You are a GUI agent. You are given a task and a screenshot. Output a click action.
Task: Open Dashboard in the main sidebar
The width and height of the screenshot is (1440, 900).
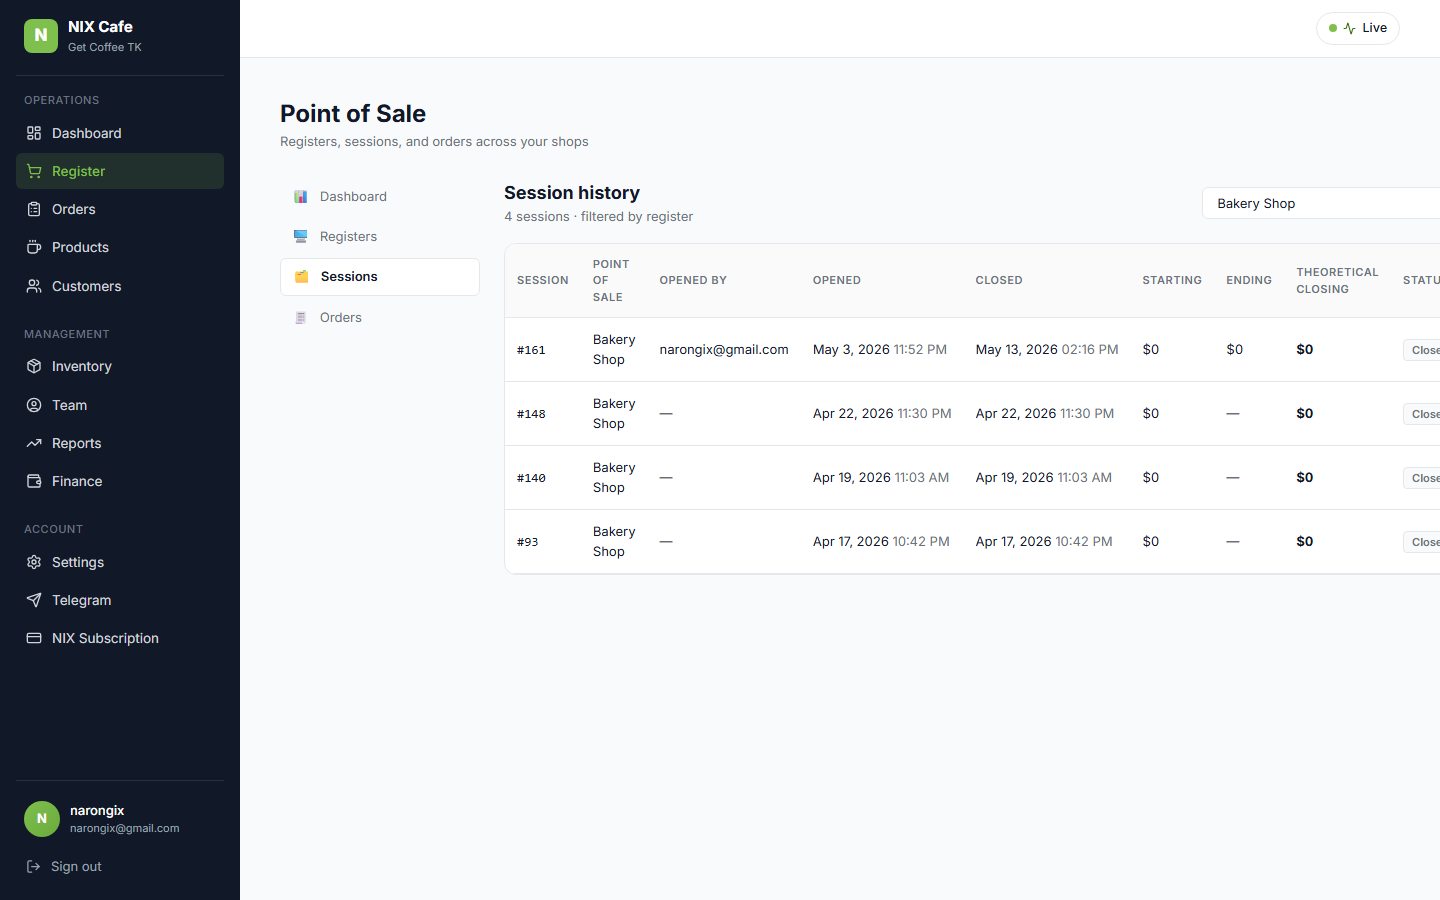[120, 133]
